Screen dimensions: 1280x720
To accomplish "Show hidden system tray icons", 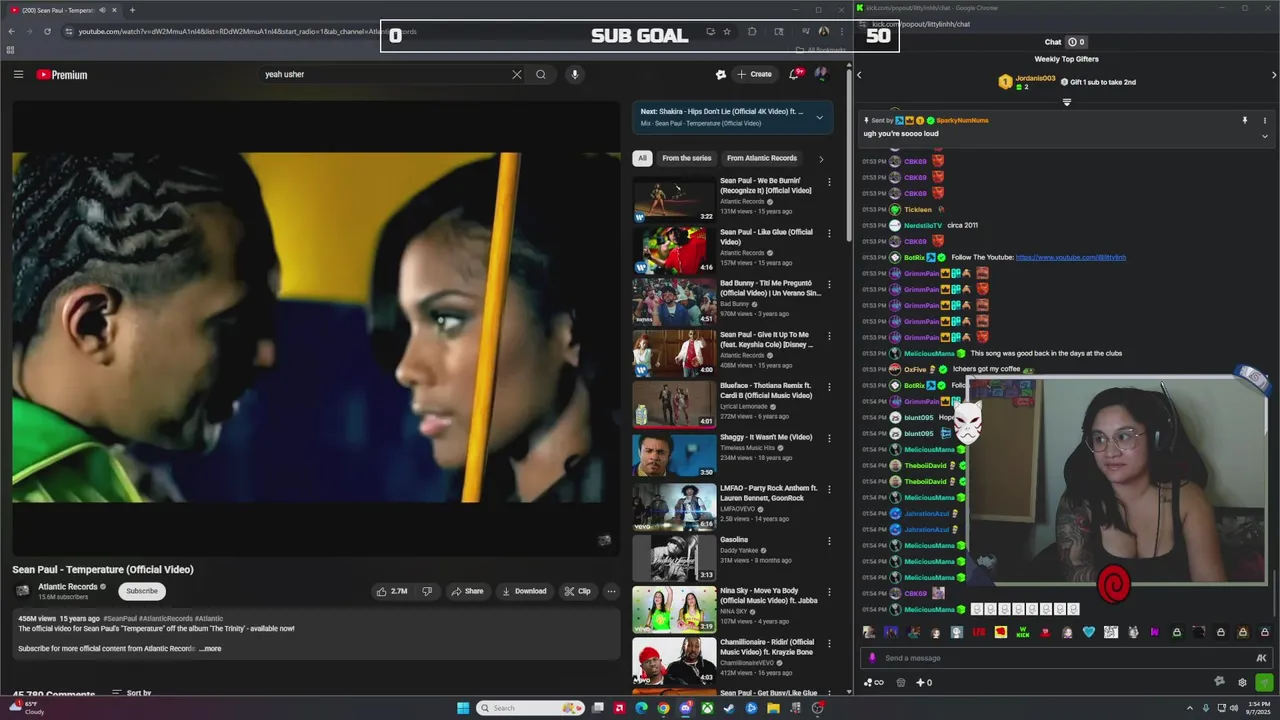I will click(x=1189, y=708).
